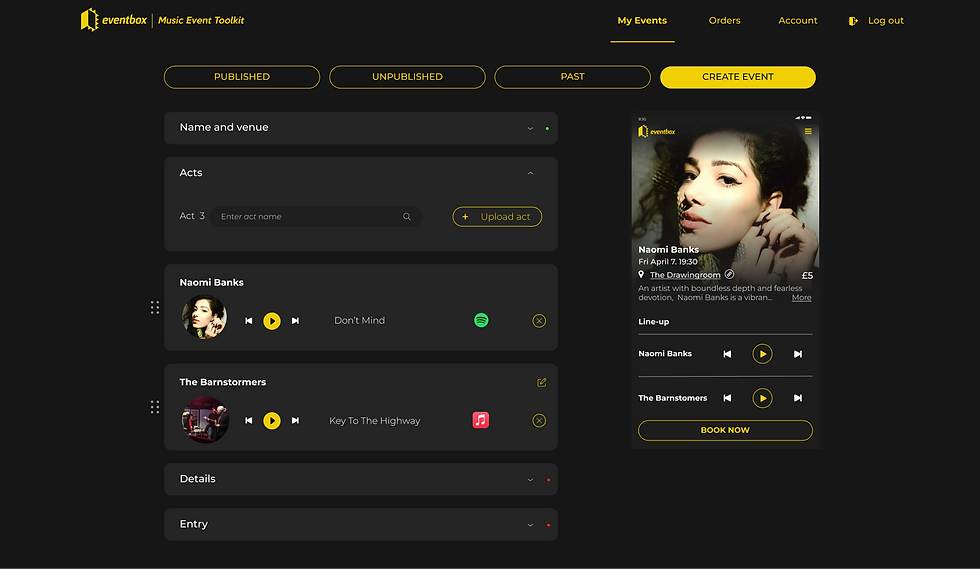Click the Naomi Banks act card heading

[x=211, y=283]
